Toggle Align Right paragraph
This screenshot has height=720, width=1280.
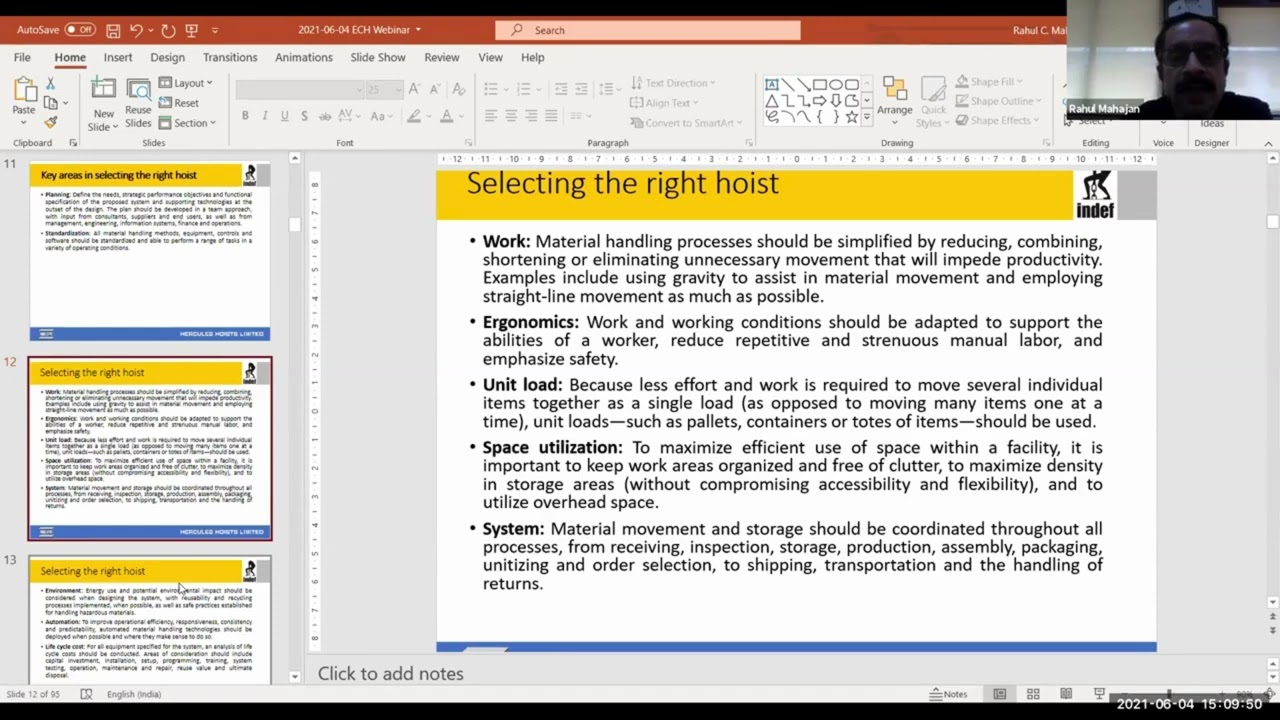(531, 116)
